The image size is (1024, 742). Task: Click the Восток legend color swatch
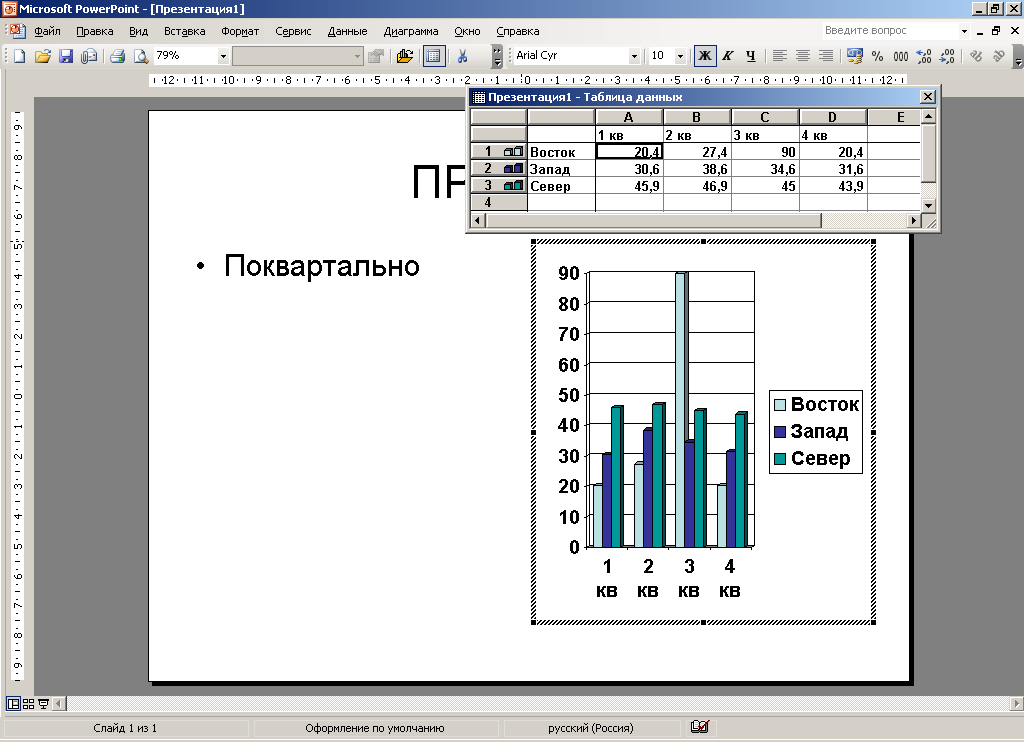[779, 405]
